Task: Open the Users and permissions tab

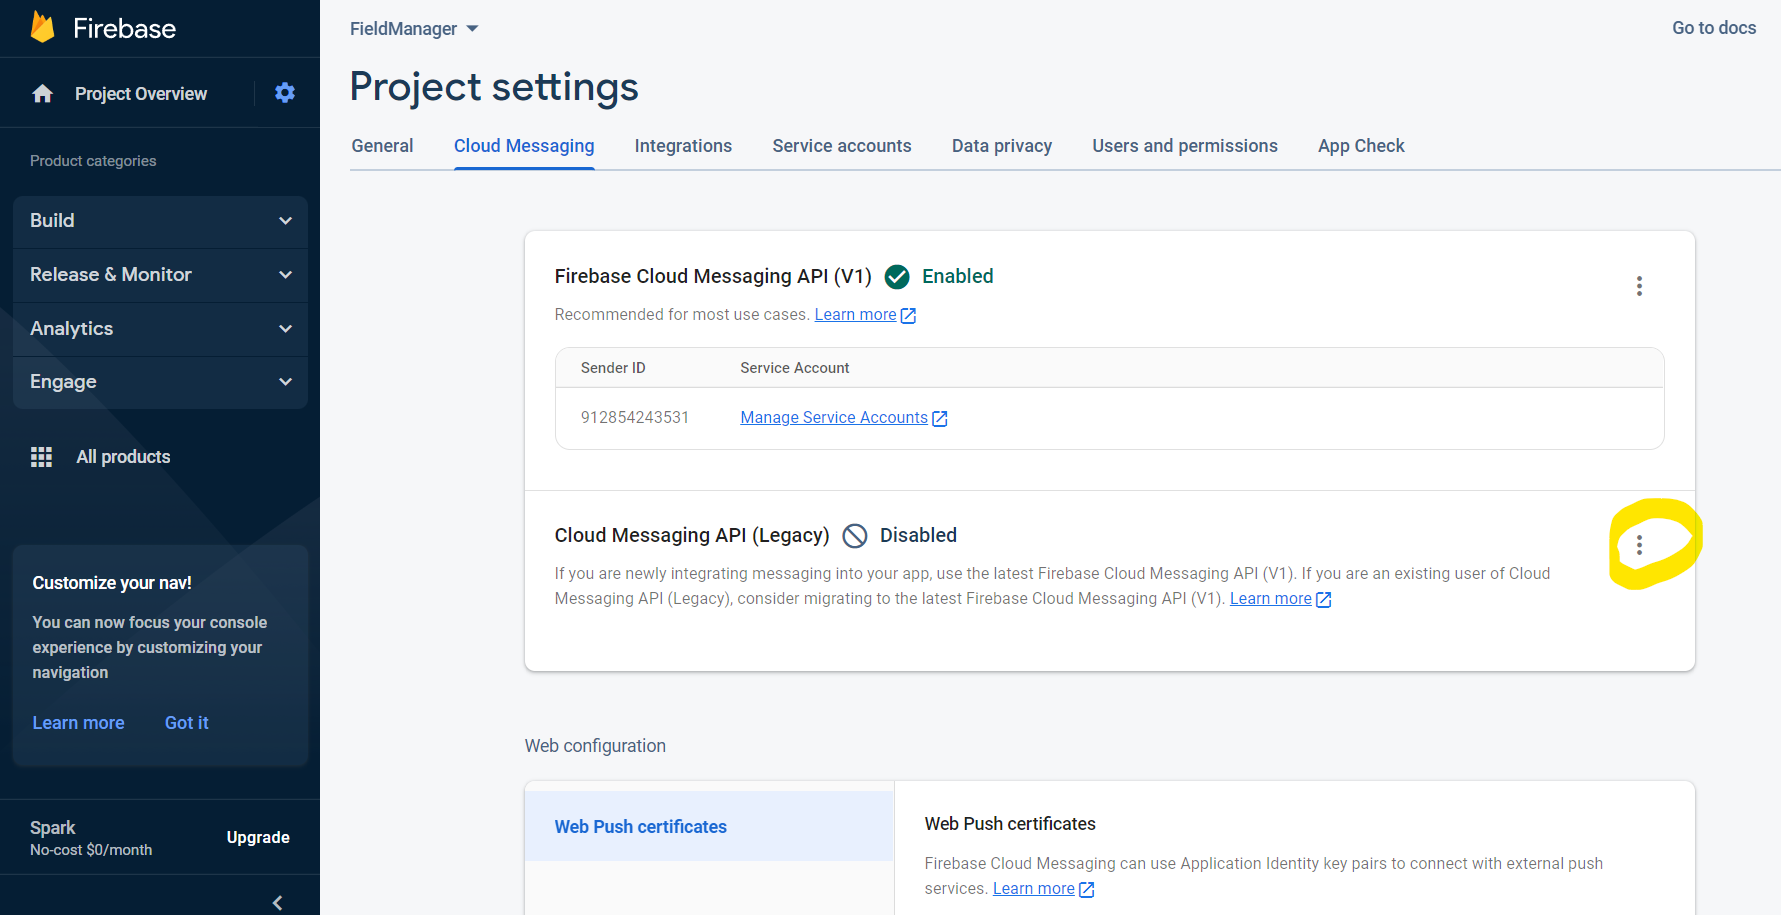Action: pos(1185,146)
